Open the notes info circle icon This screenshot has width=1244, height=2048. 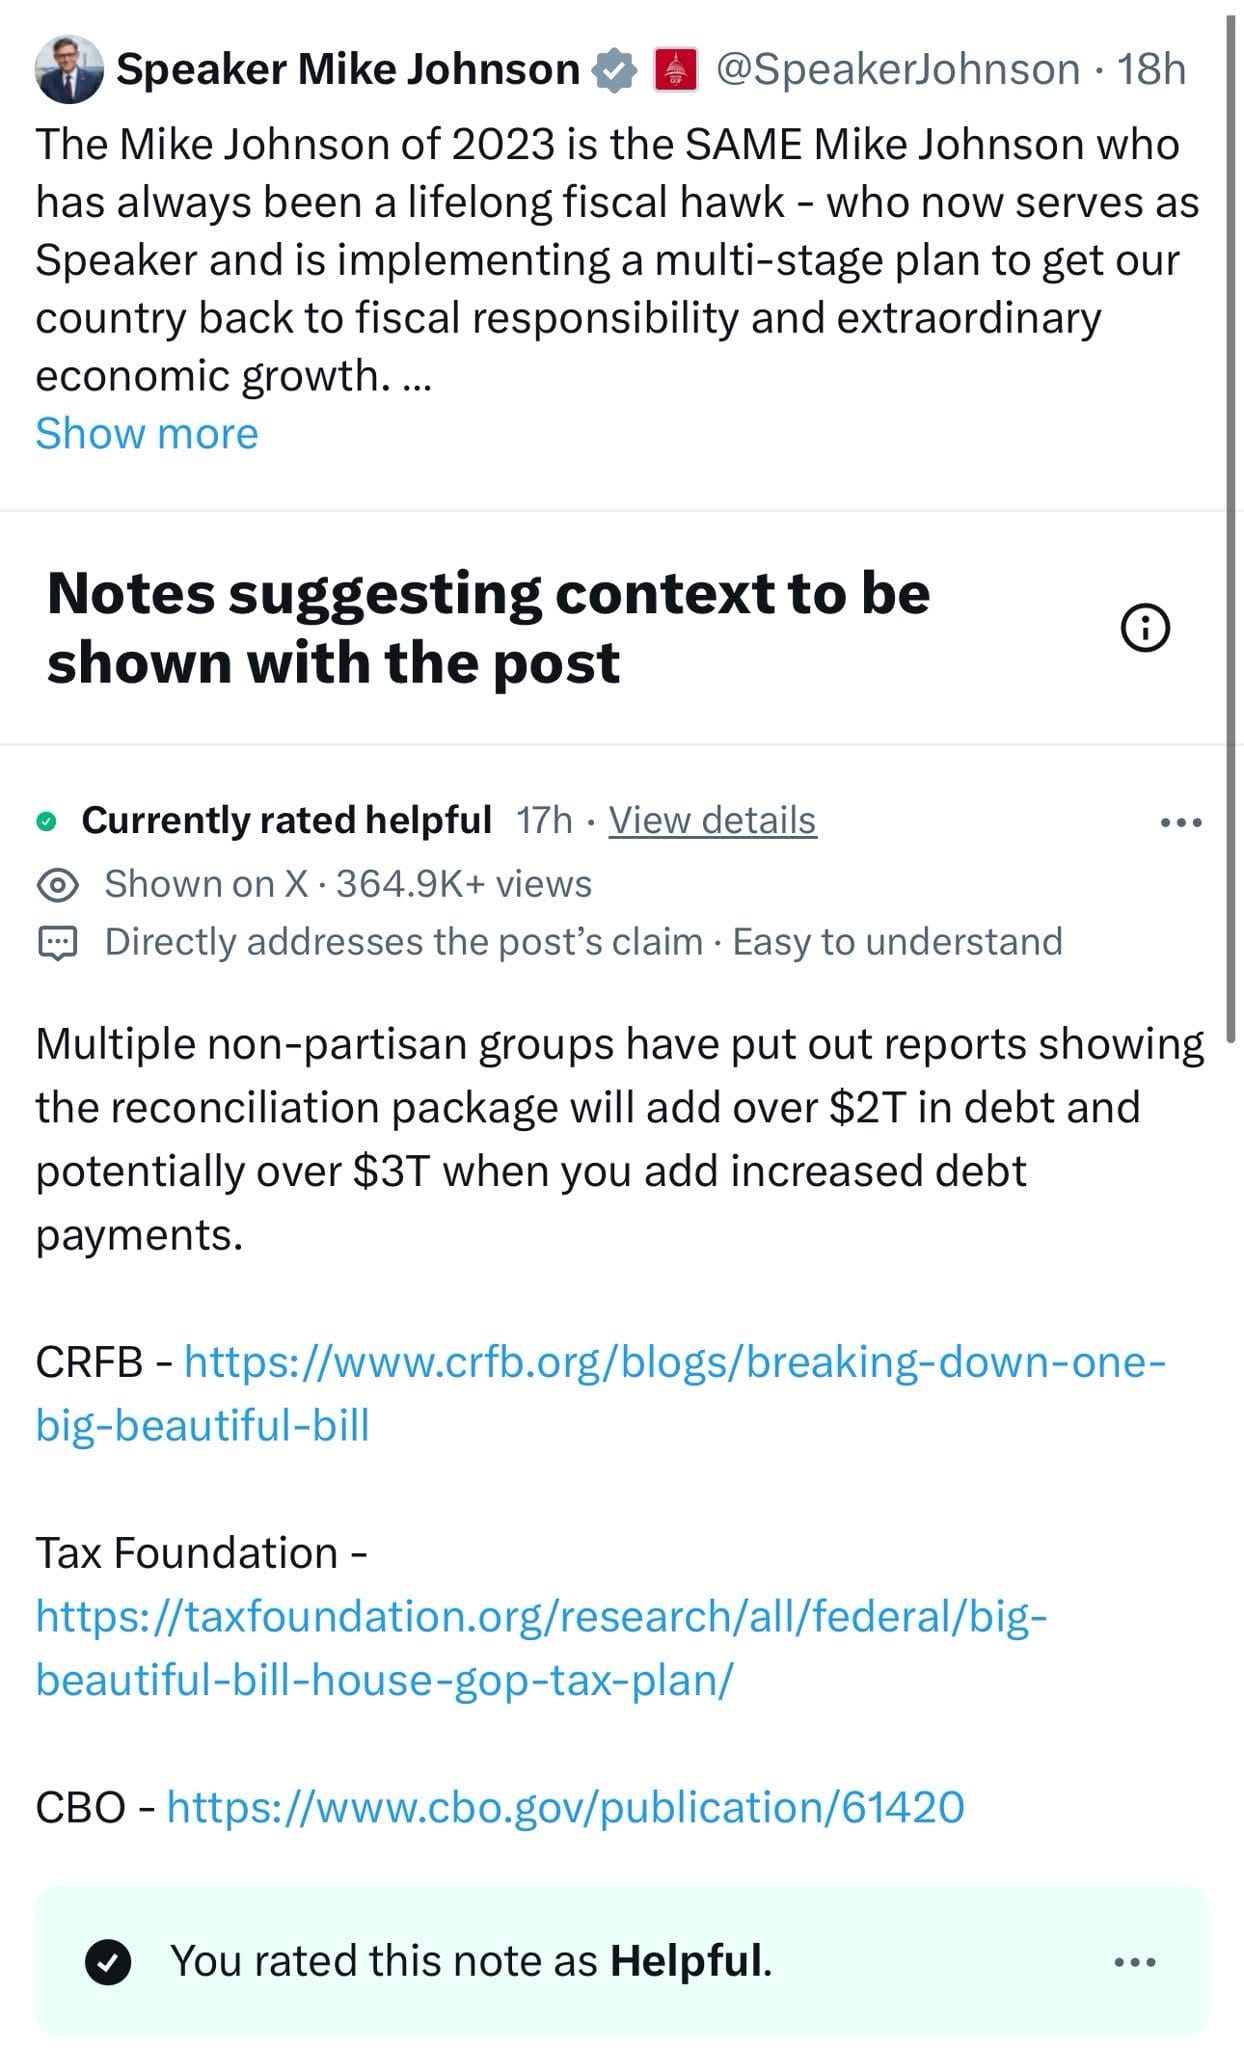coord(1144,628)
